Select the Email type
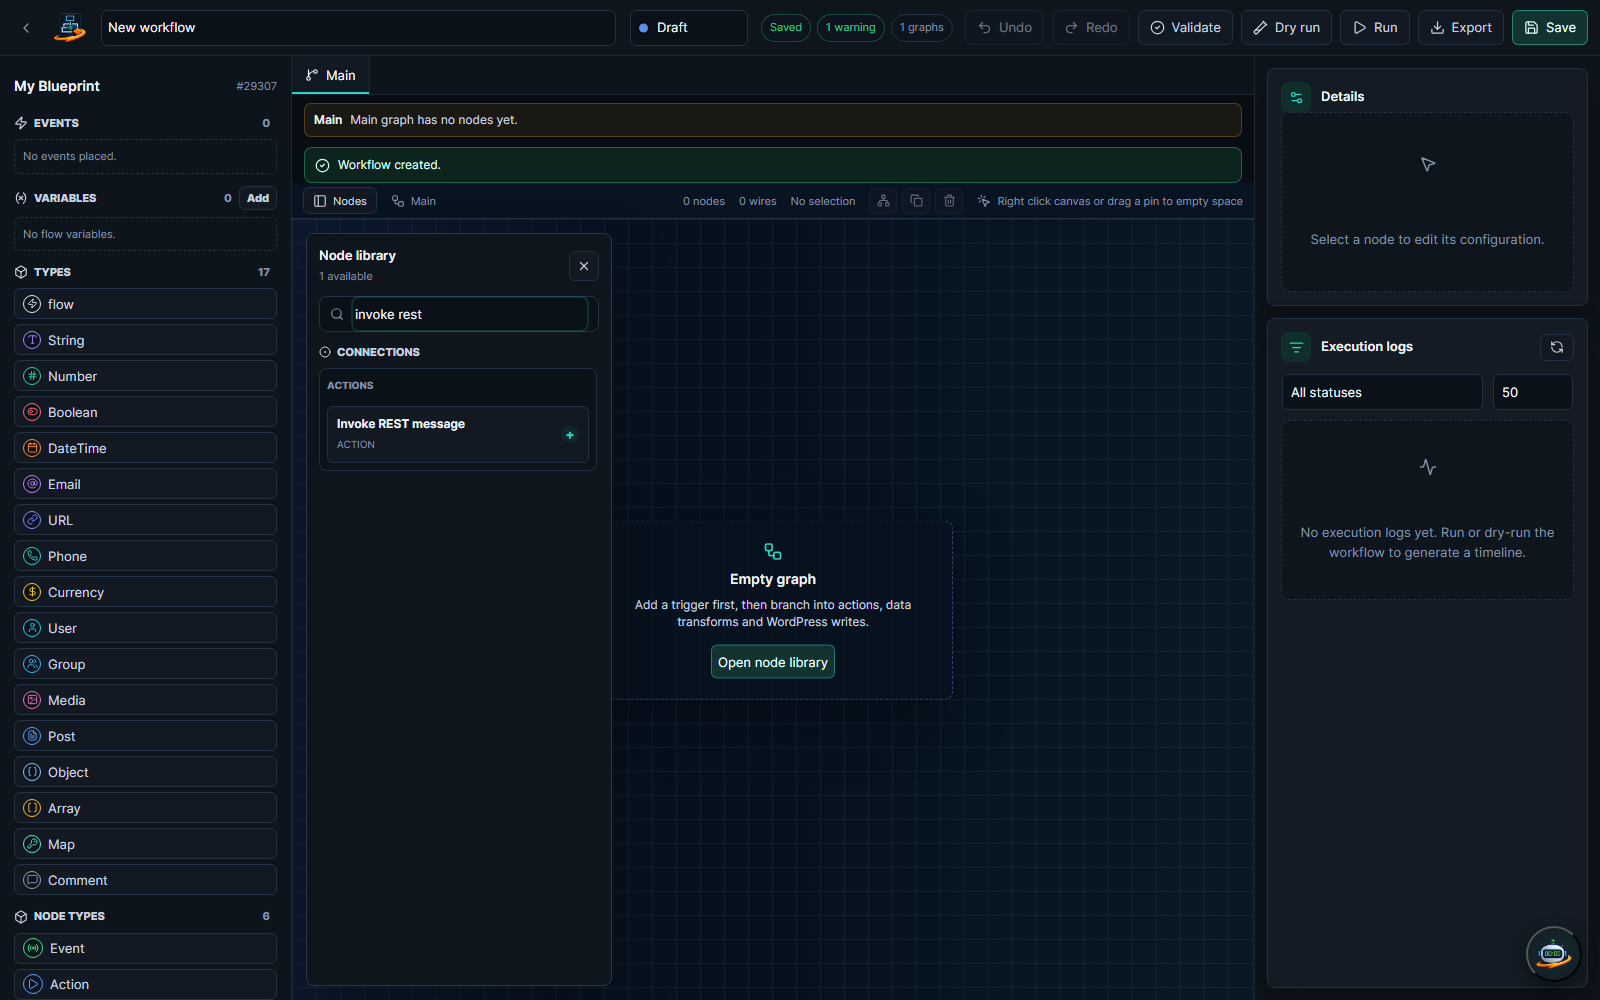Screen dimensions: 1600x1000 click(145, 484)
